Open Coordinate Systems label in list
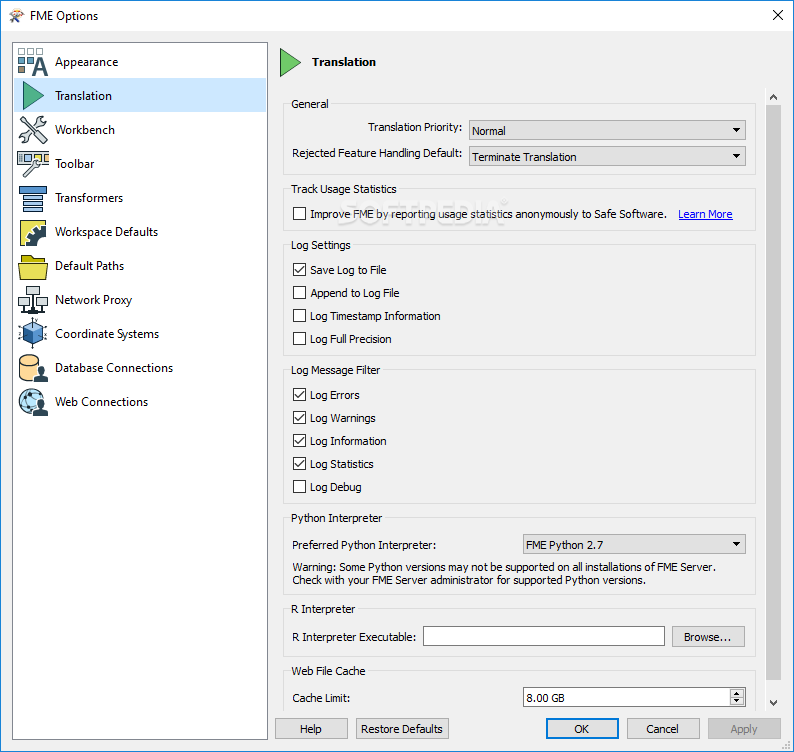Screen dimensions: 794x752 (x=107, y=334)
